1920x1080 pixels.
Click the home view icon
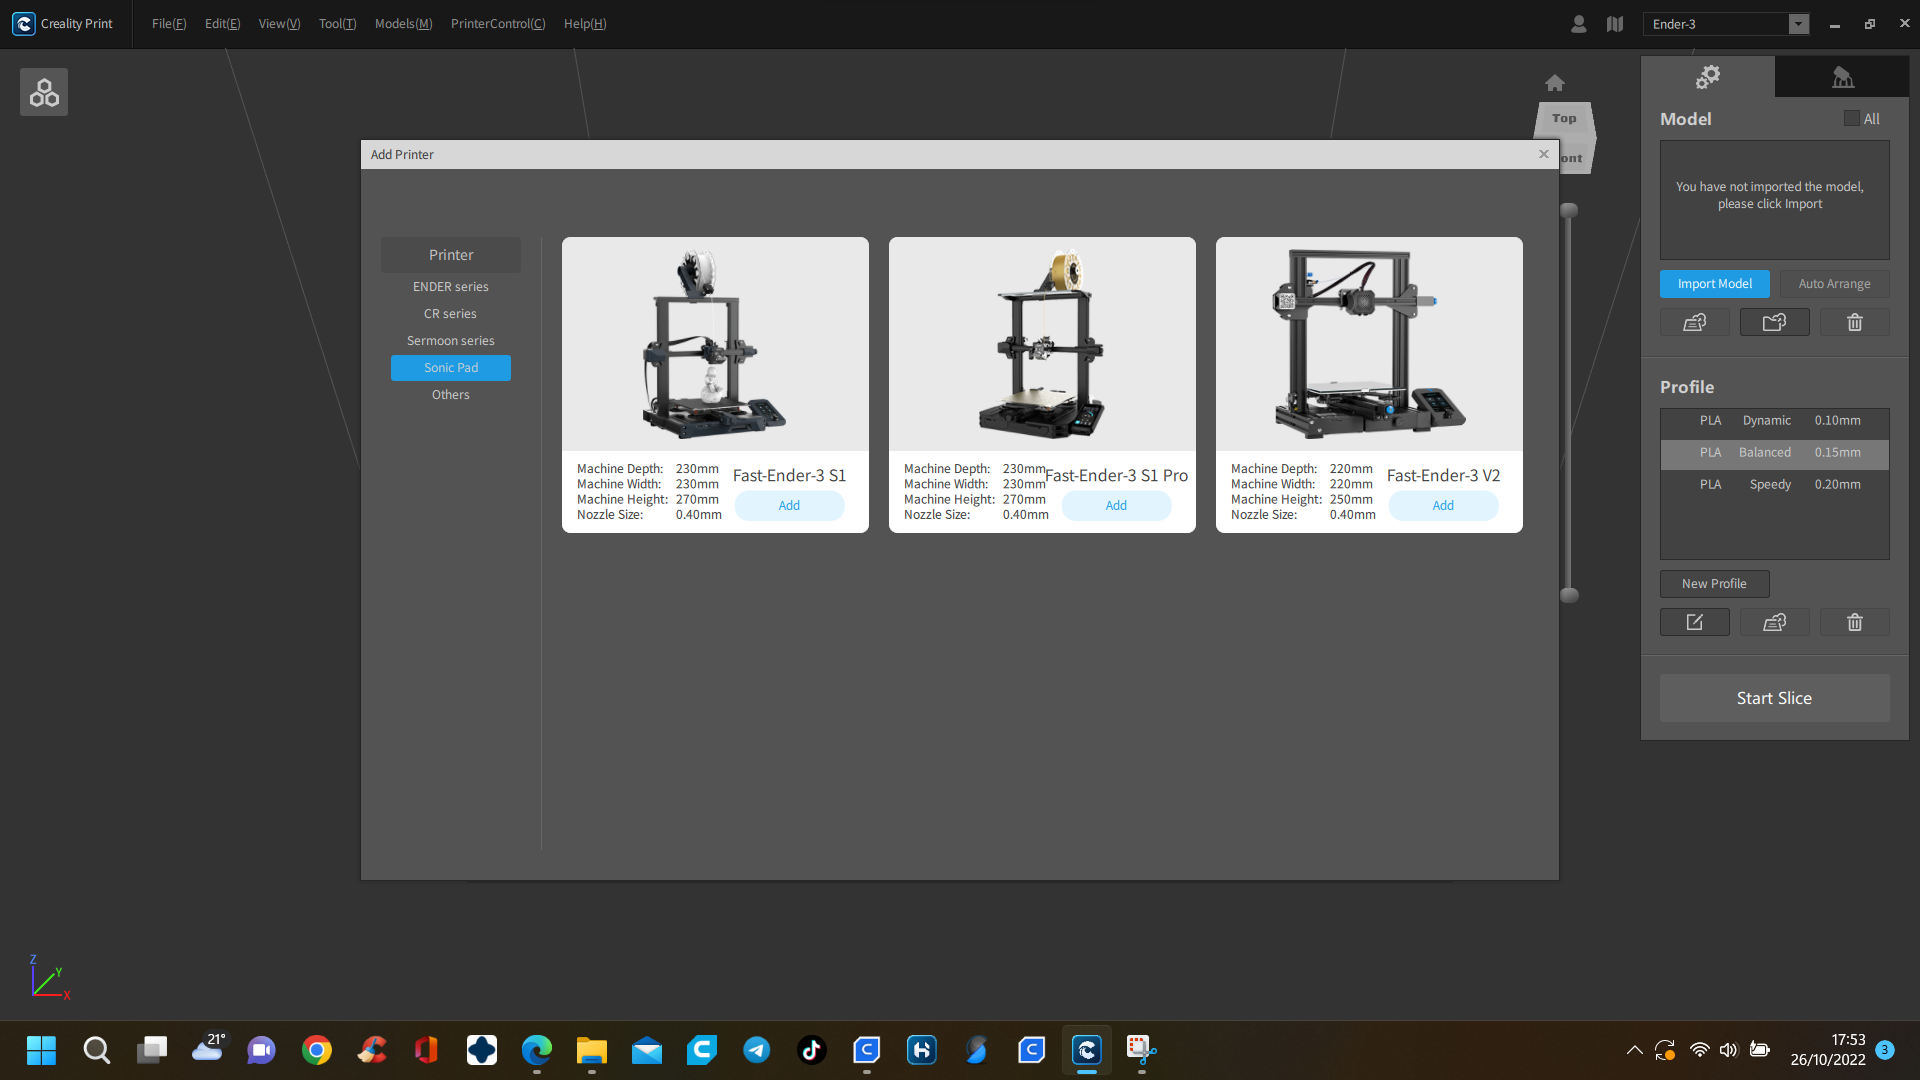click(x=1554, y=83)
